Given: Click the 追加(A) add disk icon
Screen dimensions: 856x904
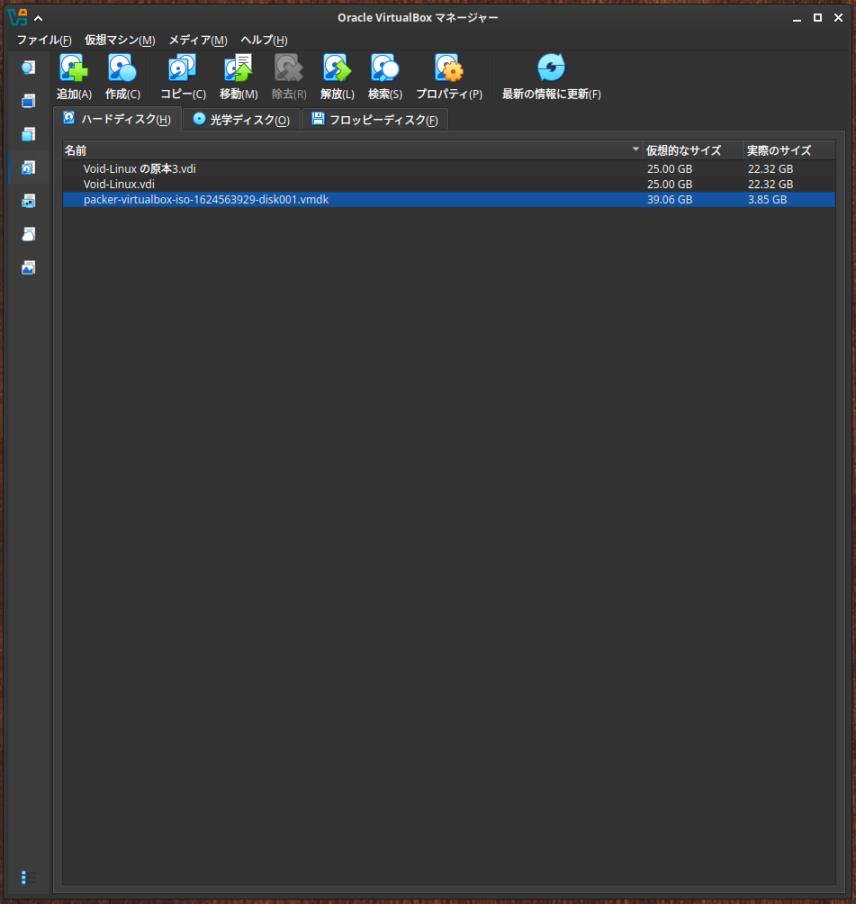Looking at the screenshot, I should tap(74, 68).
